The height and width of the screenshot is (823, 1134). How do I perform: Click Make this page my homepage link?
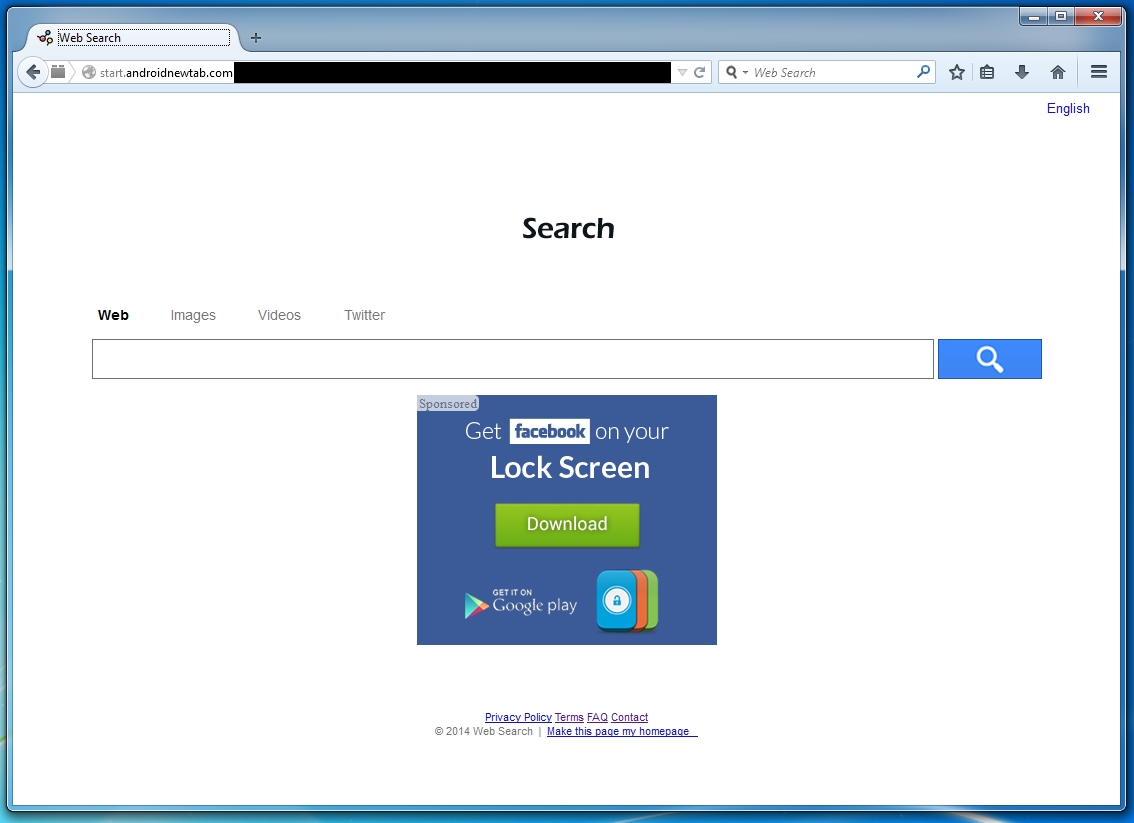coord(622,731)
